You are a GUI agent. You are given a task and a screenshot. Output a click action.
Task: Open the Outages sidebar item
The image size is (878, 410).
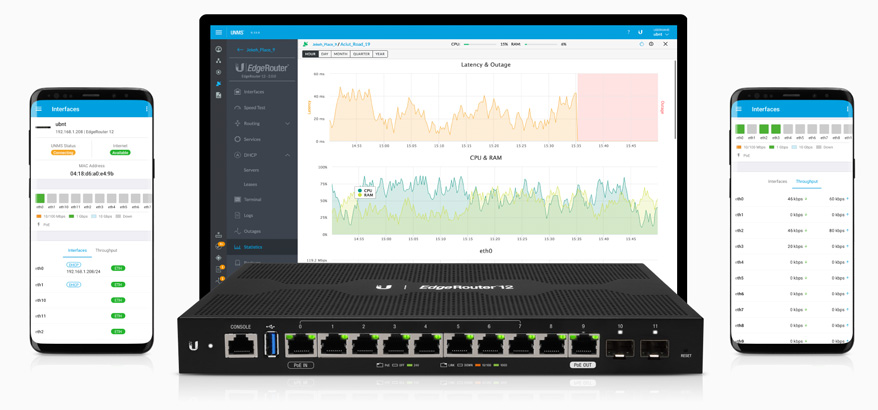pos(252,231)
